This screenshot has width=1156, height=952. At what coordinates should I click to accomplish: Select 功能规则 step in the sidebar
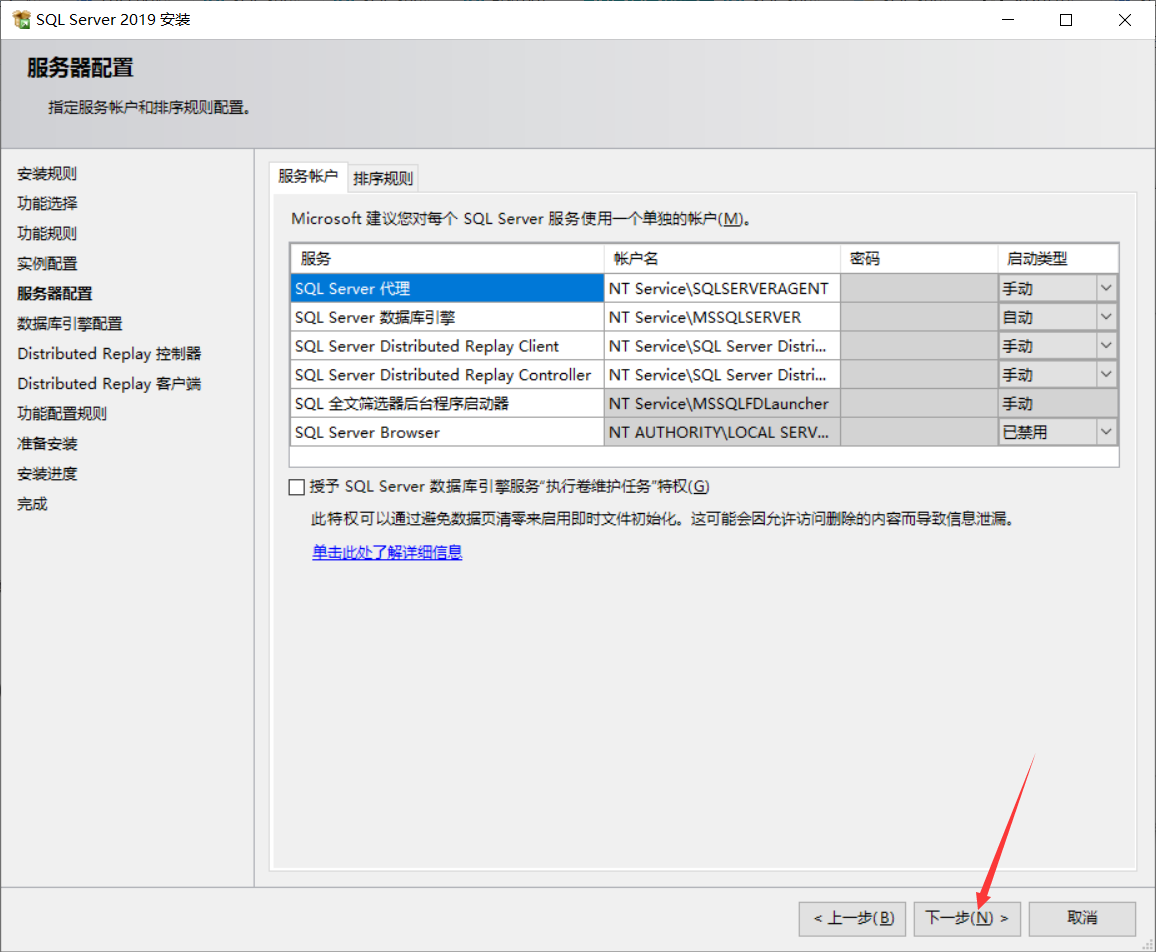pyautogui.click(x=47, y=234)
